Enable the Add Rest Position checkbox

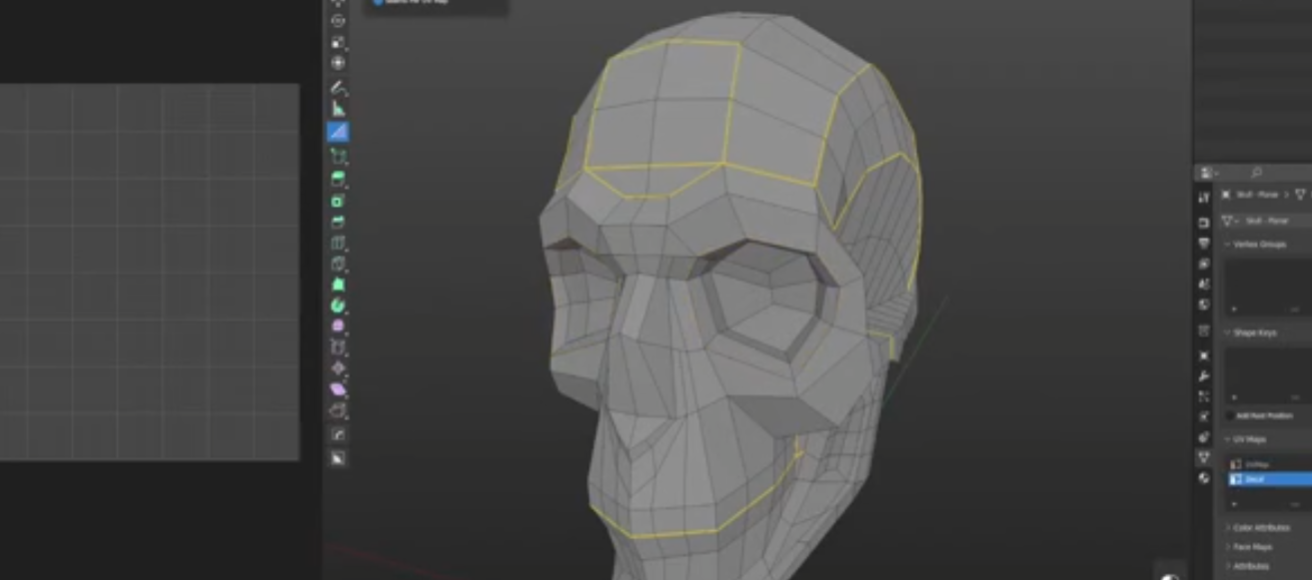tap(1232, 415)
